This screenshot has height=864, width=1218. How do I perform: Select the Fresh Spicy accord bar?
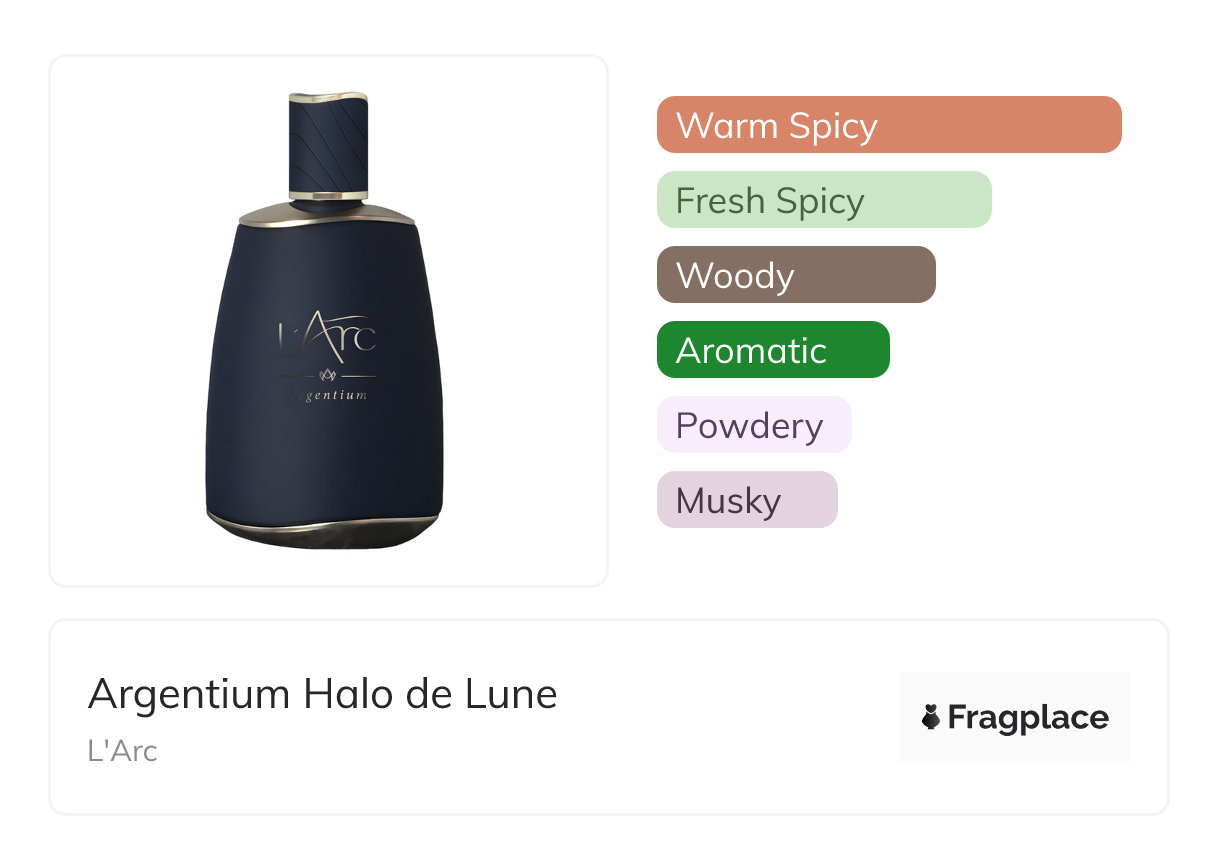[x=824, y=200]
